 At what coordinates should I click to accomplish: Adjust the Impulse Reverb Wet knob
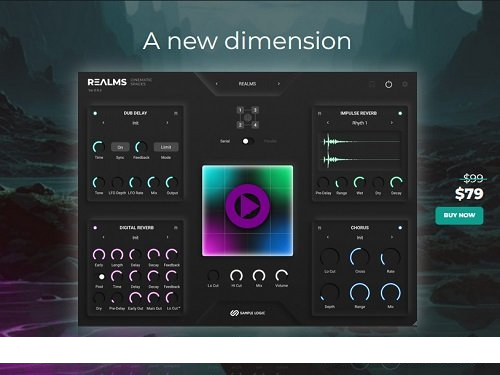pyautogui.click(x=360, y=183)
